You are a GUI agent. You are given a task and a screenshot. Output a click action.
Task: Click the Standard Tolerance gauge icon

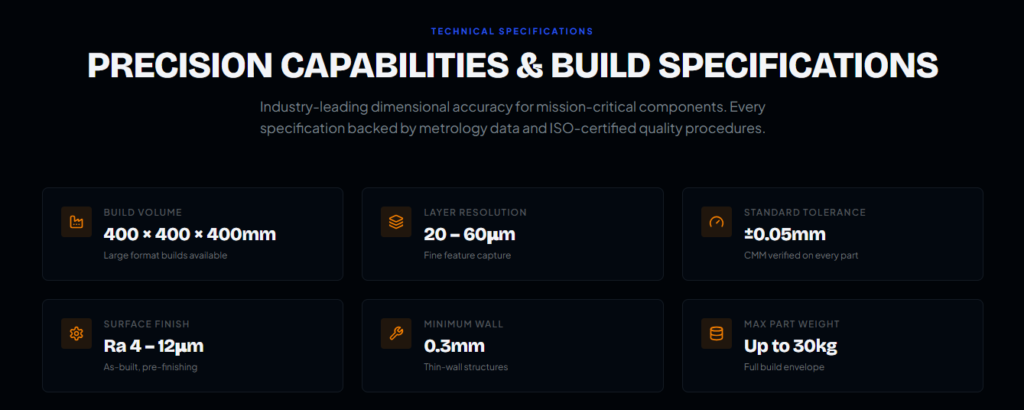[716, 222]
